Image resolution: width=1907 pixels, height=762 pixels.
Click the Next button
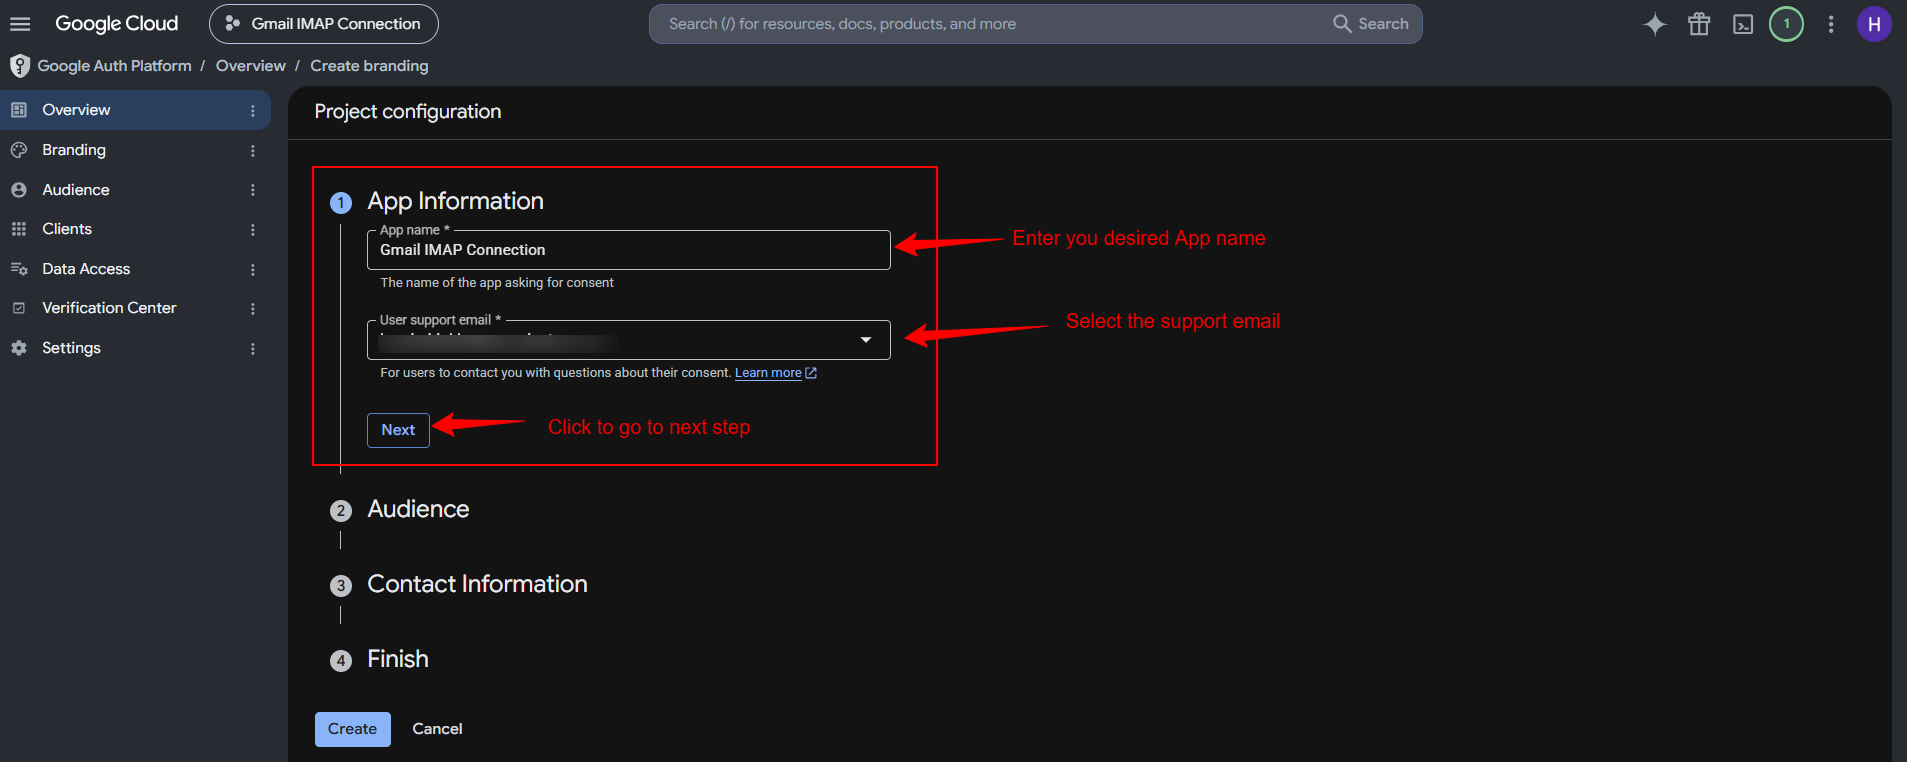coord(398,430)
